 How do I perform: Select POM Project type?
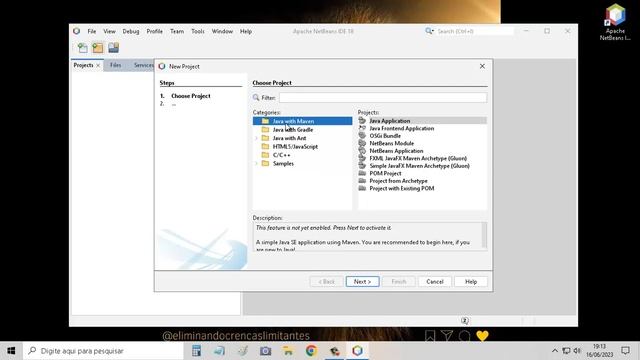[385, 173]
